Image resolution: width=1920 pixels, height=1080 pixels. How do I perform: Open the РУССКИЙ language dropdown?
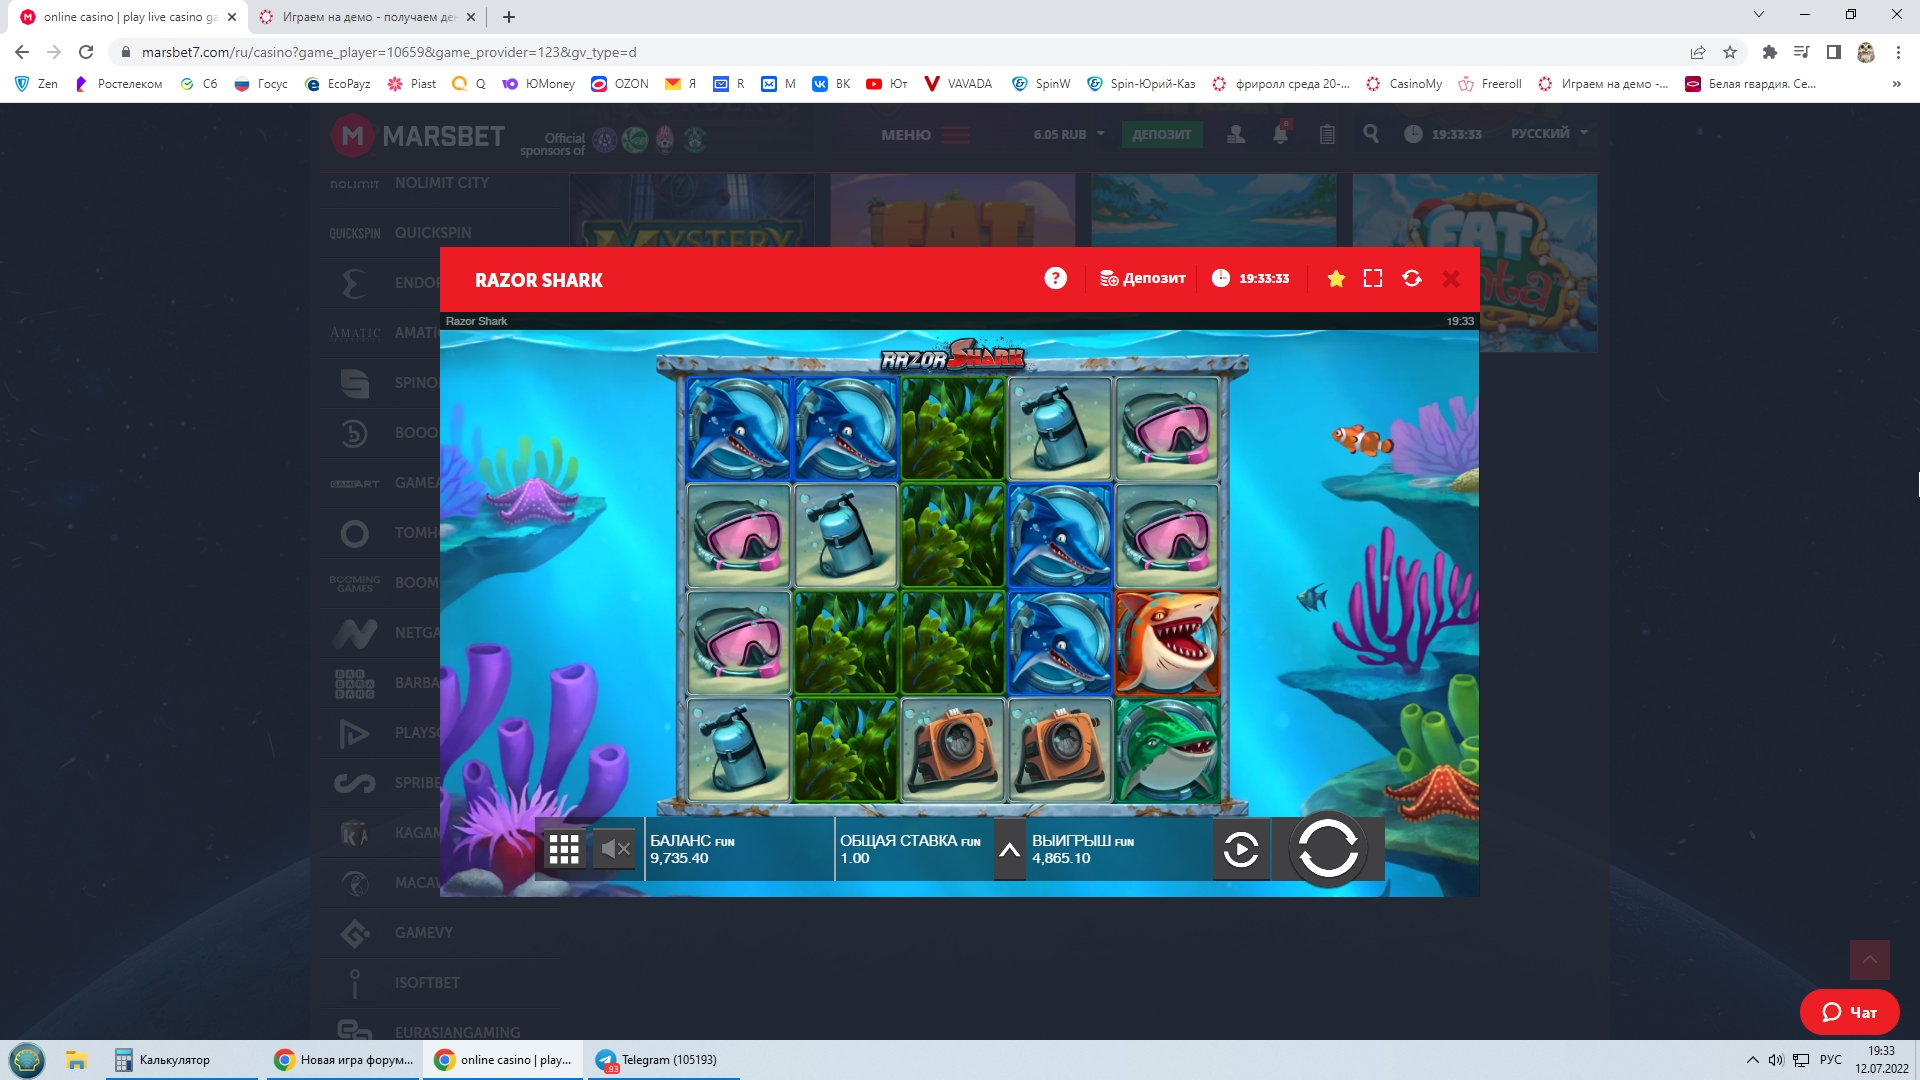pos(1548,133)
